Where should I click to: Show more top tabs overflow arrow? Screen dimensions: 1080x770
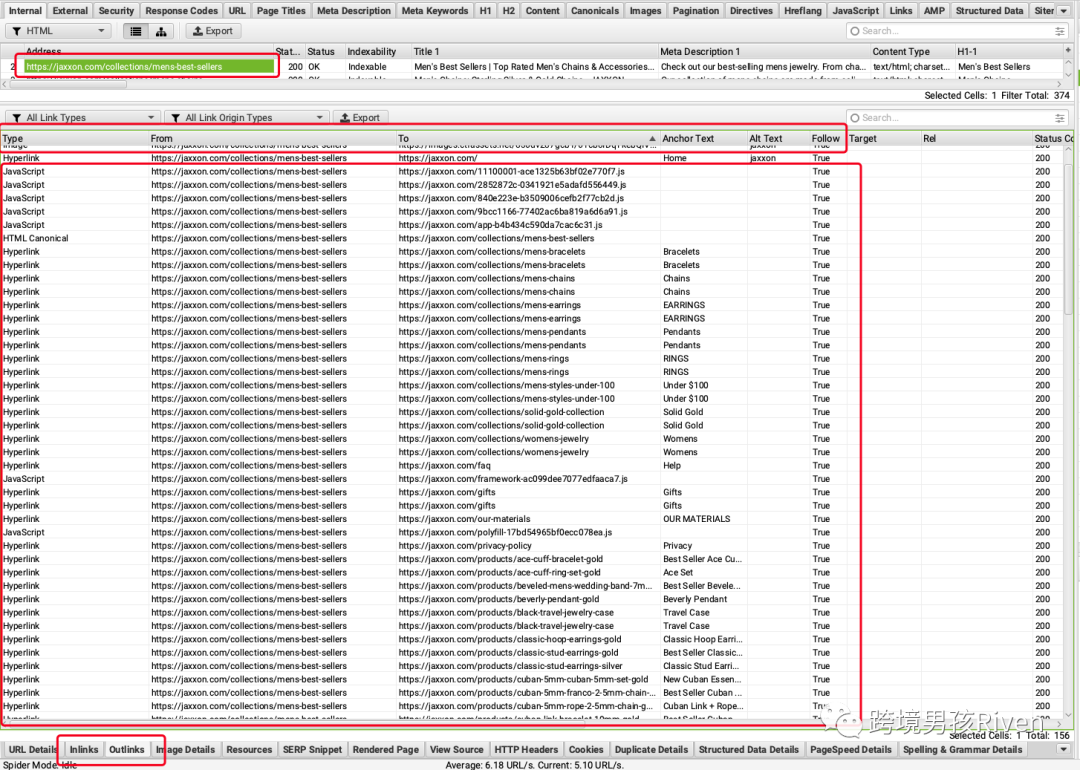click(1065, 11)
